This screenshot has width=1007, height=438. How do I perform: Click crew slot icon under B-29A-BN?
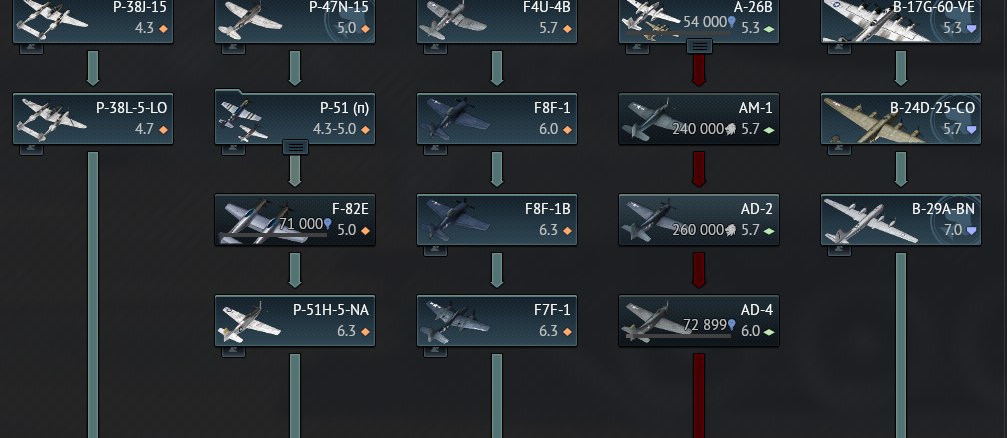point(839,250)
